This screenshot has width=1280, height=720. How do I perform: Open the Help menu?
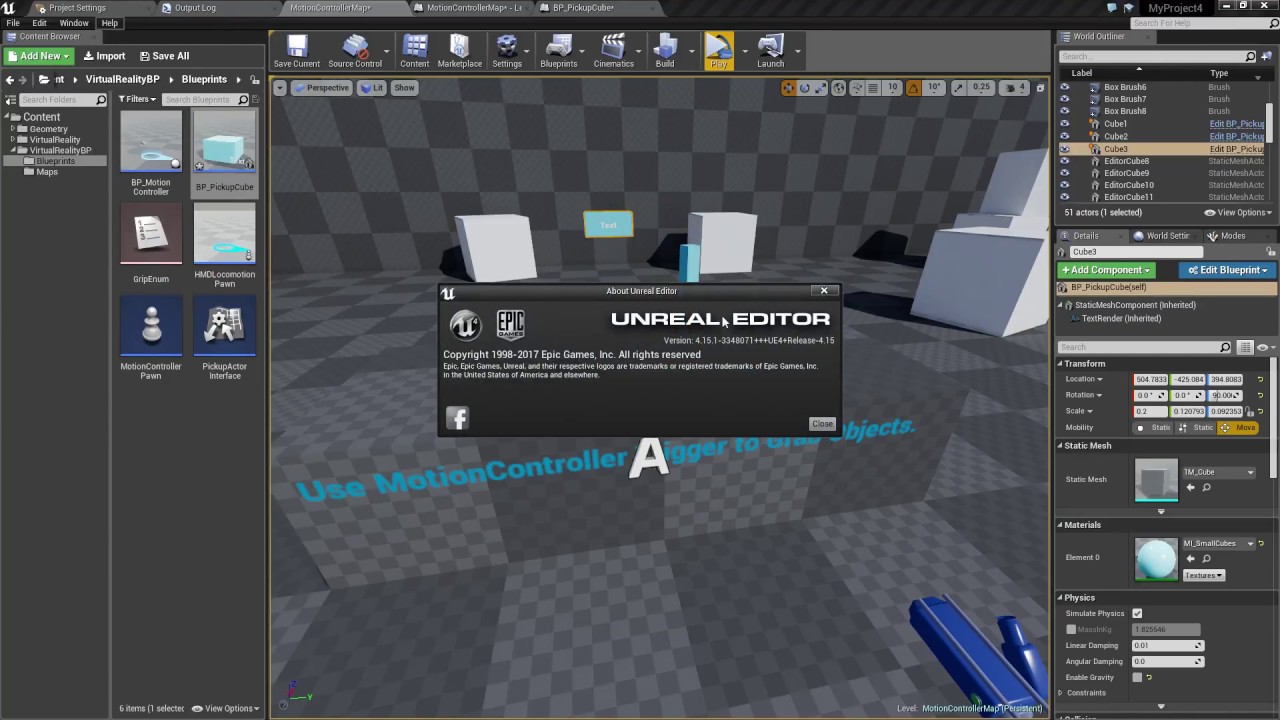coord(110,23)
